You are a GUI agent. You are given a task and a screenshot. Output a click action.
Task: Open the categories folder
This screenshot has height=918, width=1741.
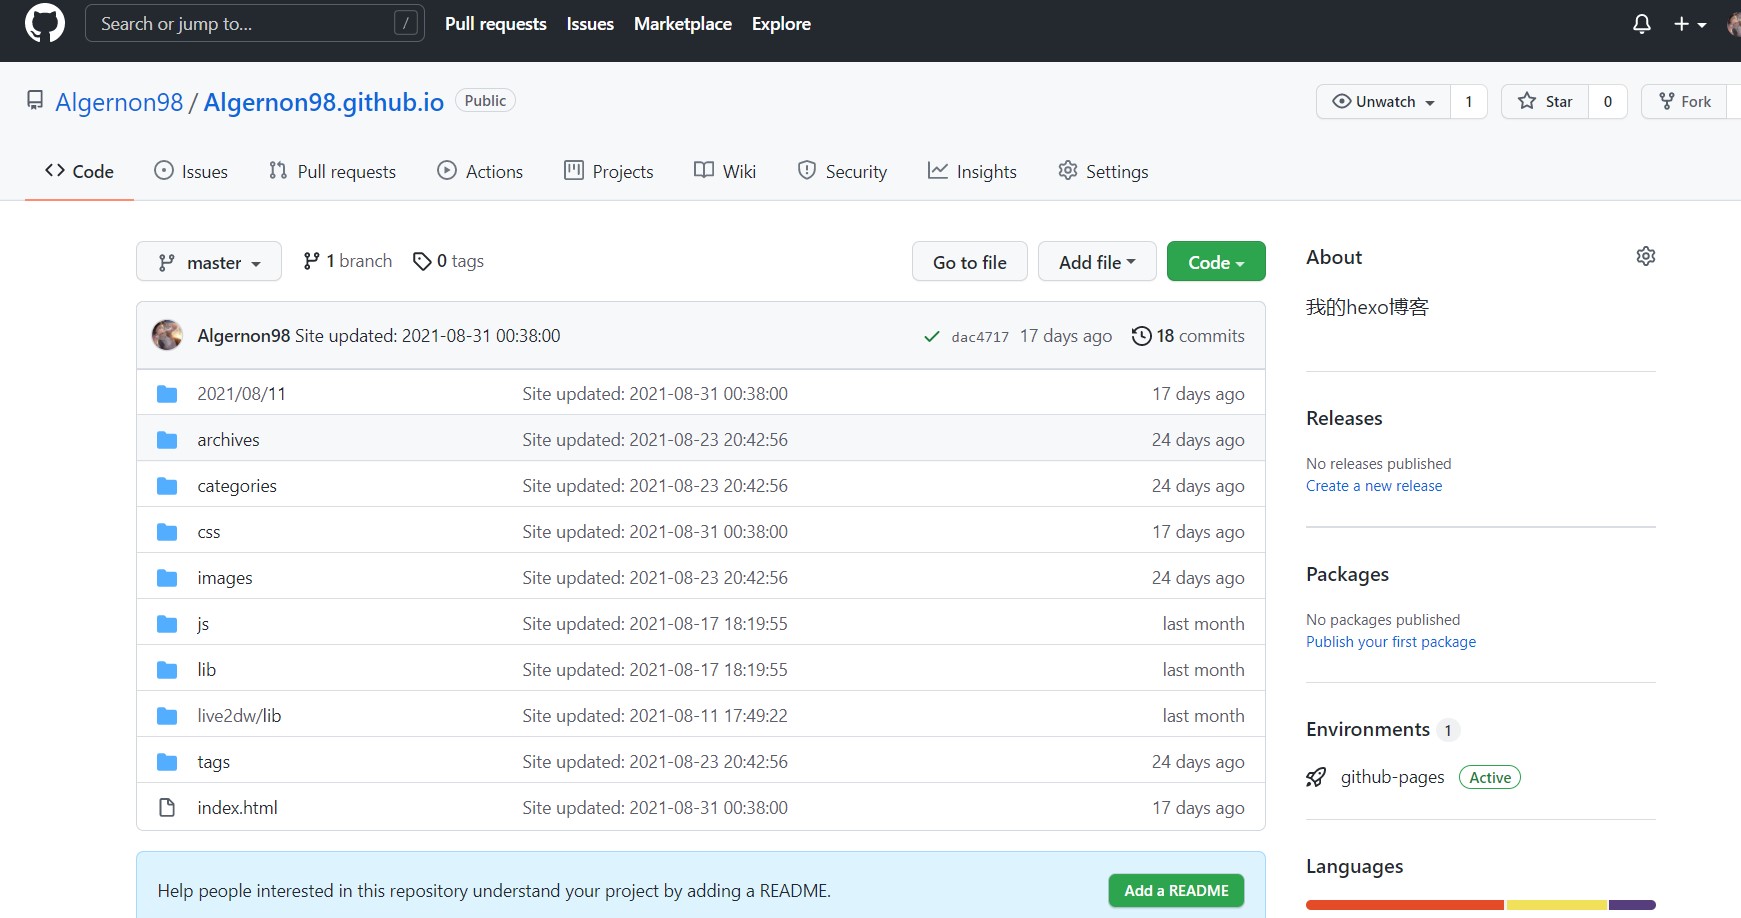point(237,486)
